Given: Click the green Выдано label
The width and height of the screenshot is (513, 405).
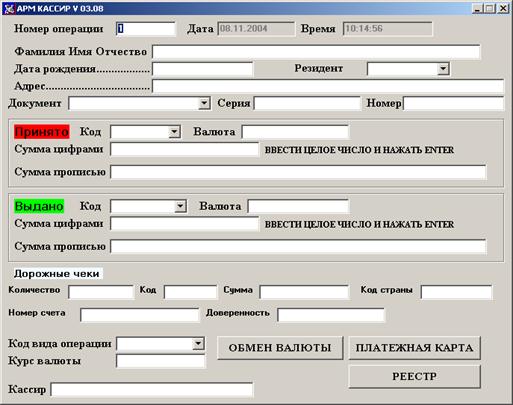Looking at the screenshot, I should [x=39, y=206].
